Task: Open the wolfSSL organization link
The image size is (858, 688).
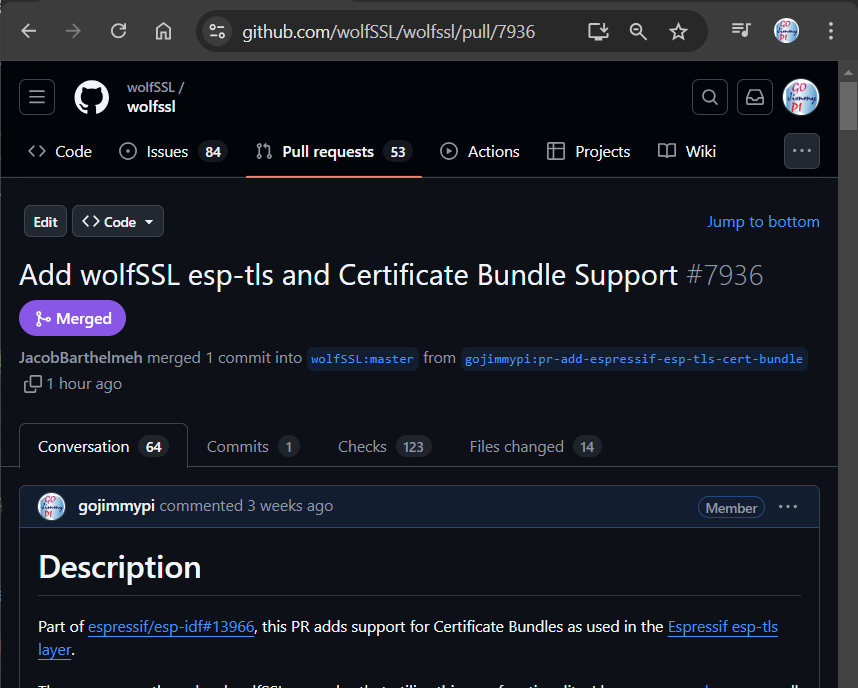Action: pyautogui.click(x=150, y=88)
